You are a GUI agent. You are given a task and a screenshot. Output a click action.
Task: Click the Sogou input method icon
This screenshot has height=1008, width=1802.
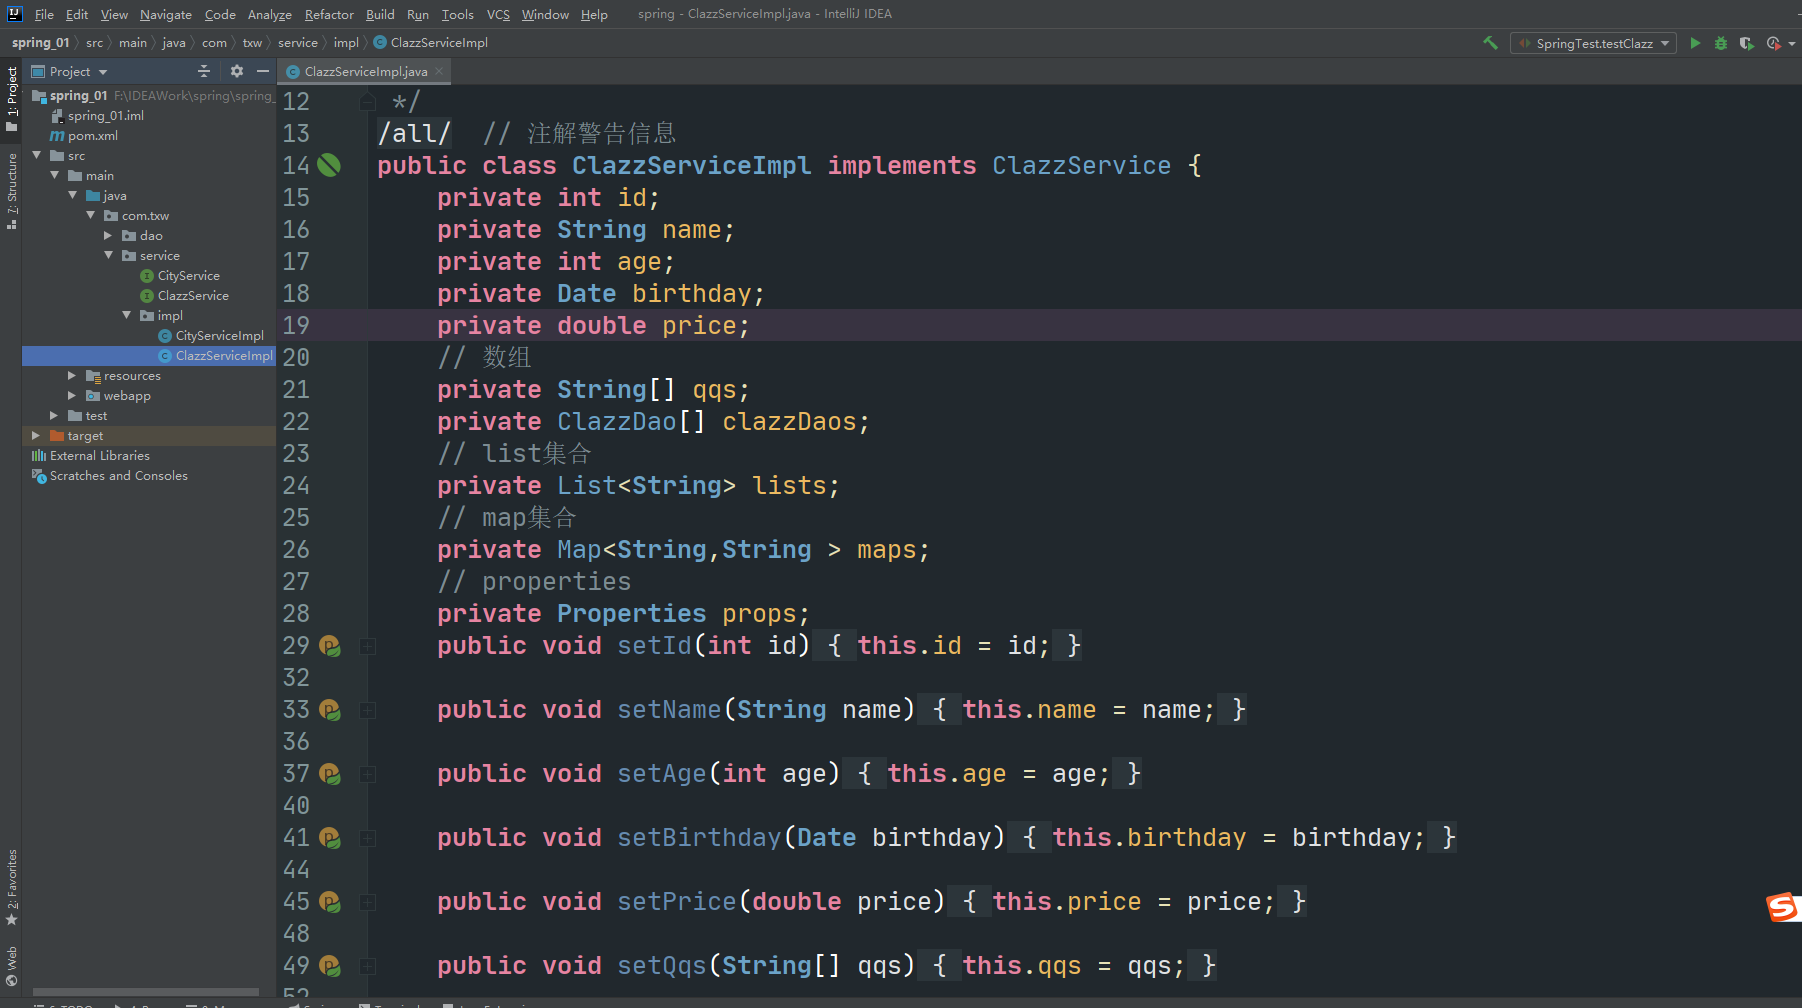click(x=1783, y=907)
